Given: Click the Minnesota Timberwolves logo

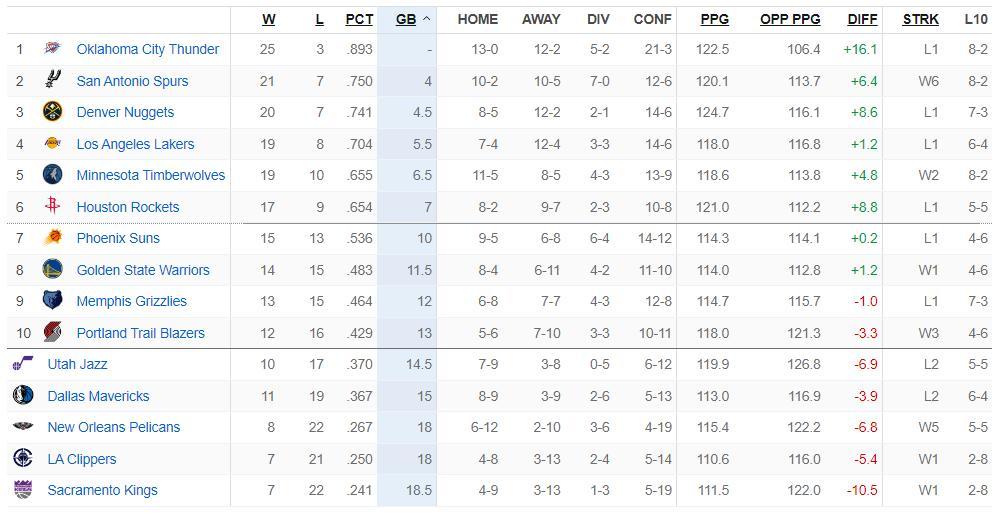Looking at the screenshot, I should coord(53,175).
